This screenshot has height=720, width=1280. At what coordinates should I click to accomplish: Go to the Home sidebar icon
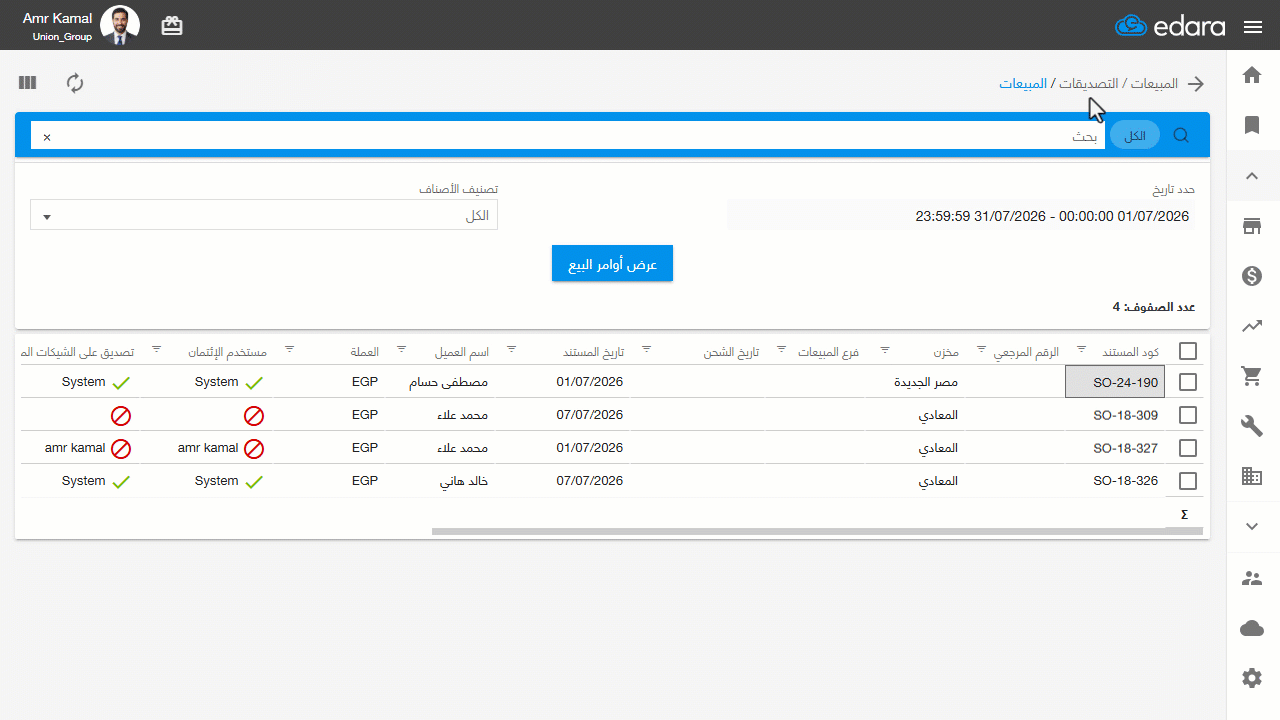[1252, 75]
